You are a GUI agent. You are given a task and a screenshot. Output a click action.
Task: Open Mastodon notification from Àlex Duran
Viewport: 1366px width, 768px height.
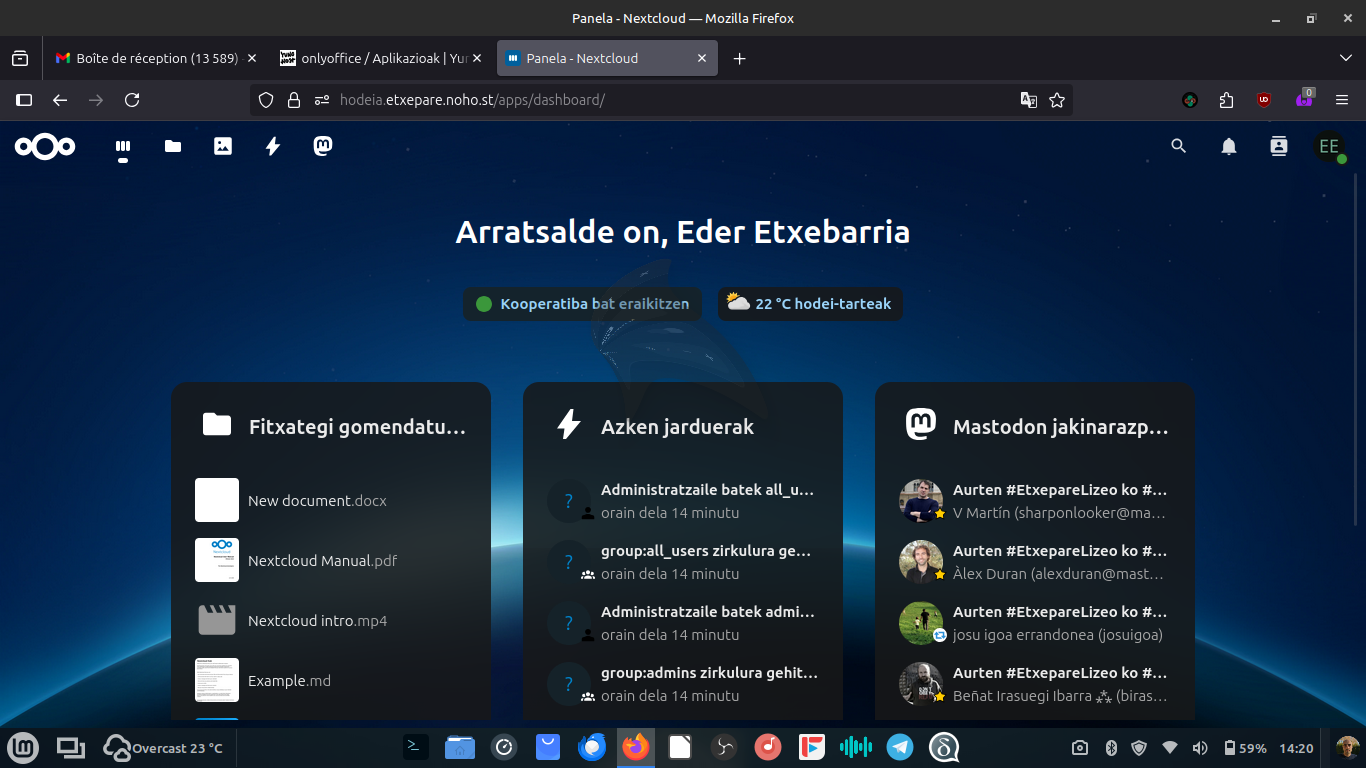[1035, 562]
